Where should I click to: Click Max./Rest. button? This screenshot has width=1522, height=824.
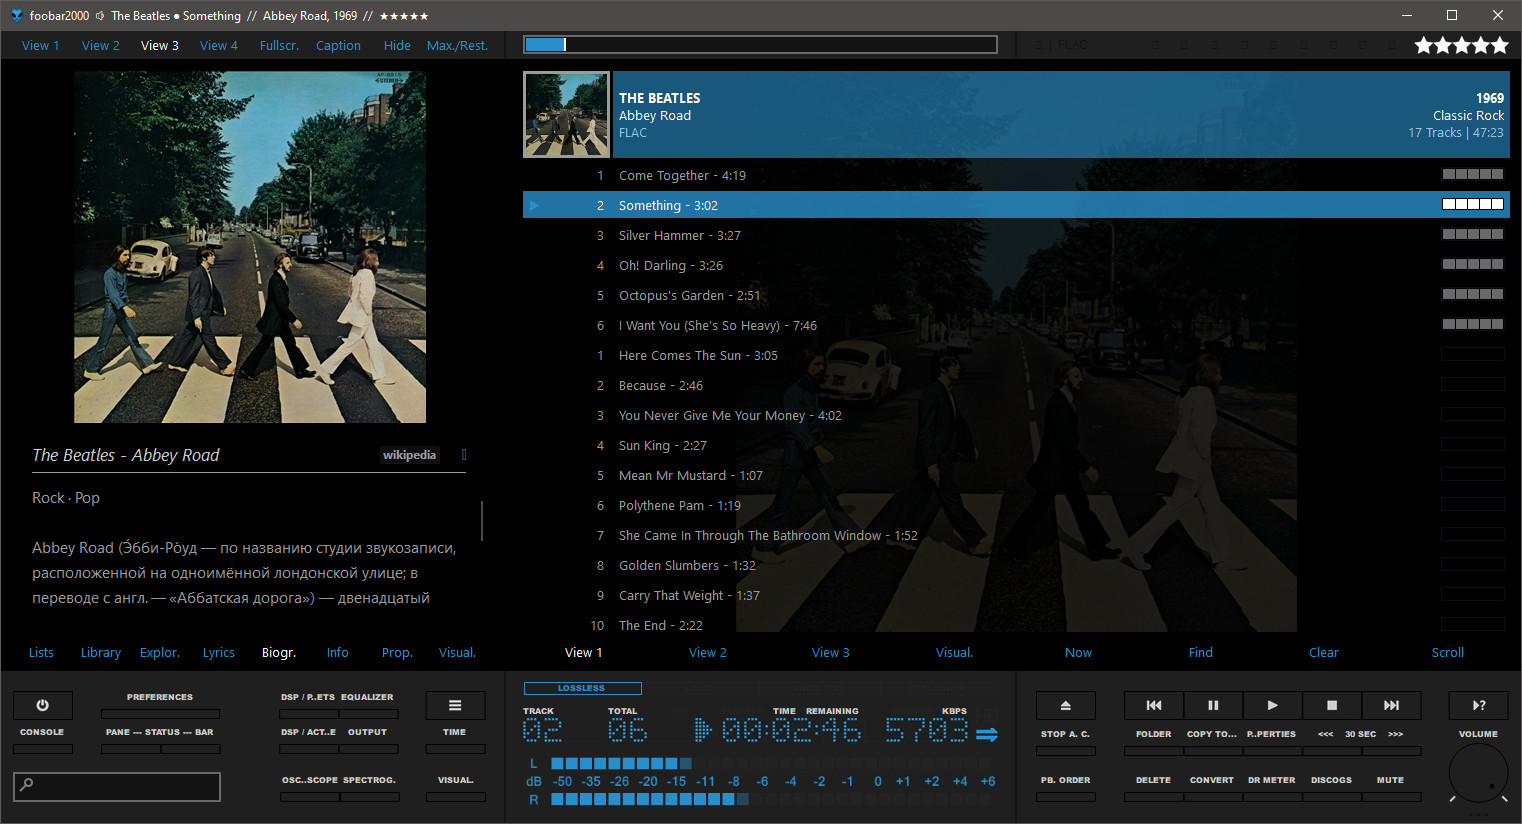pos(457,45)
